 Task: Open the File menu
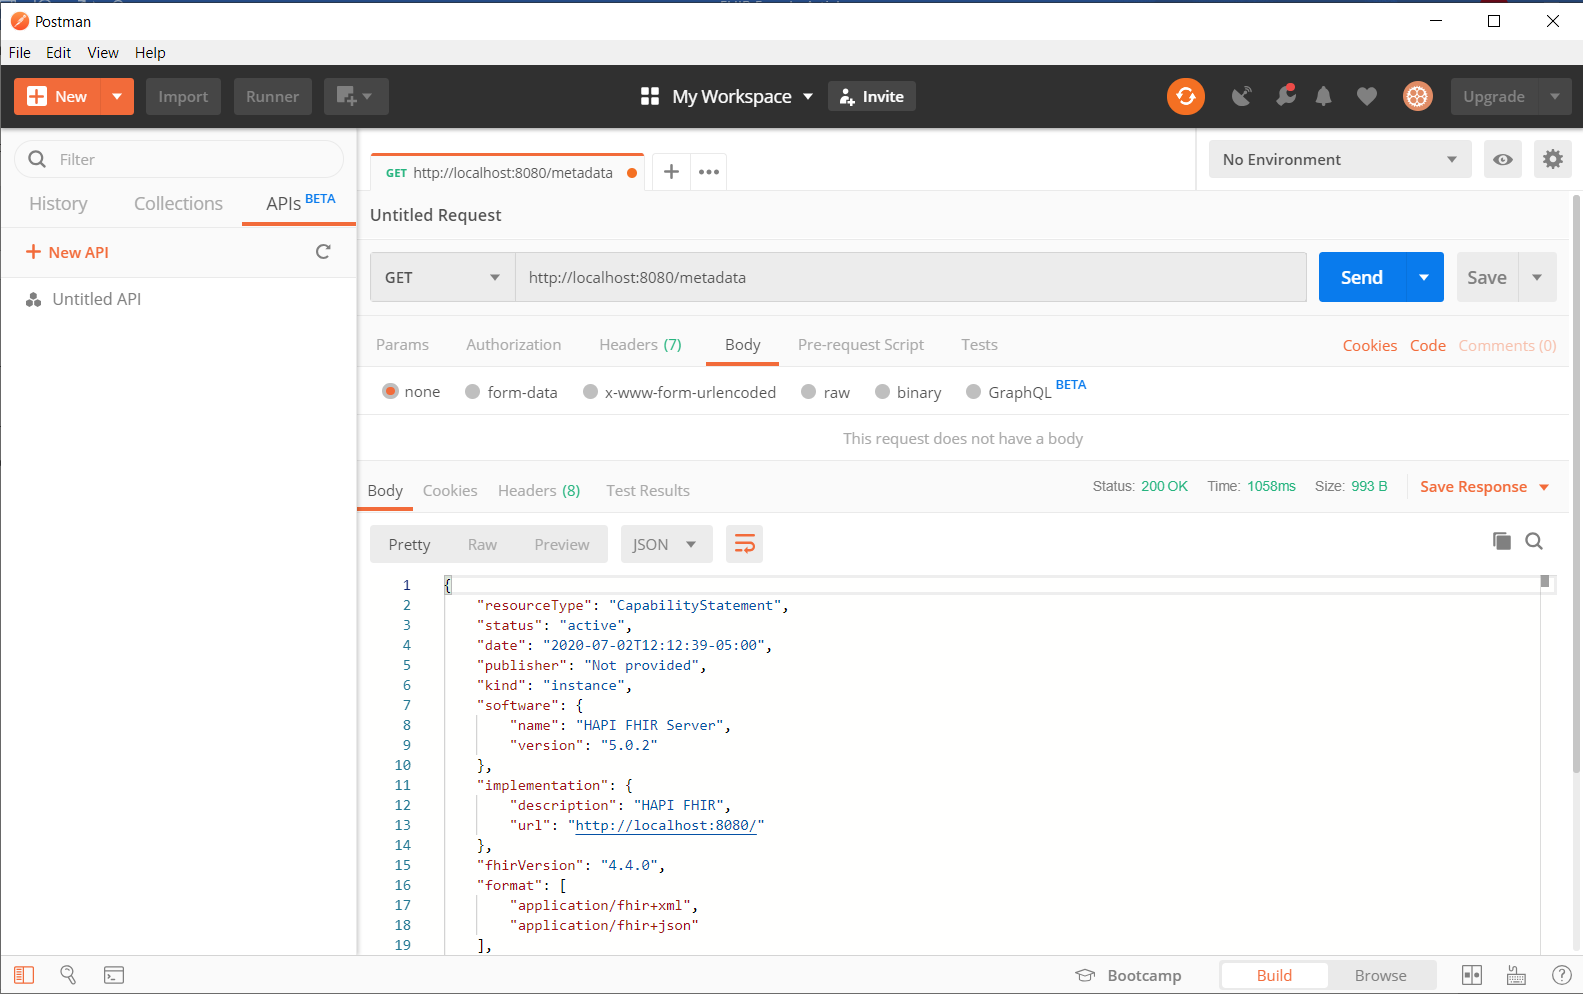(20, 52)
